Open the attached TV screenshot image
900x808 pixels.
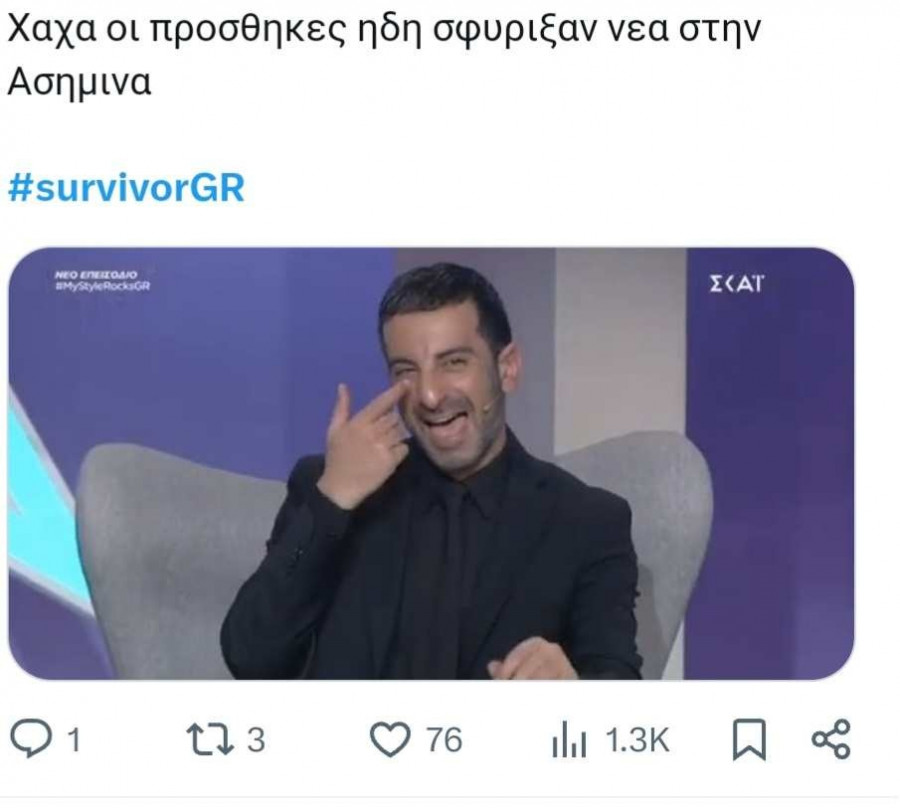(431, 464)
